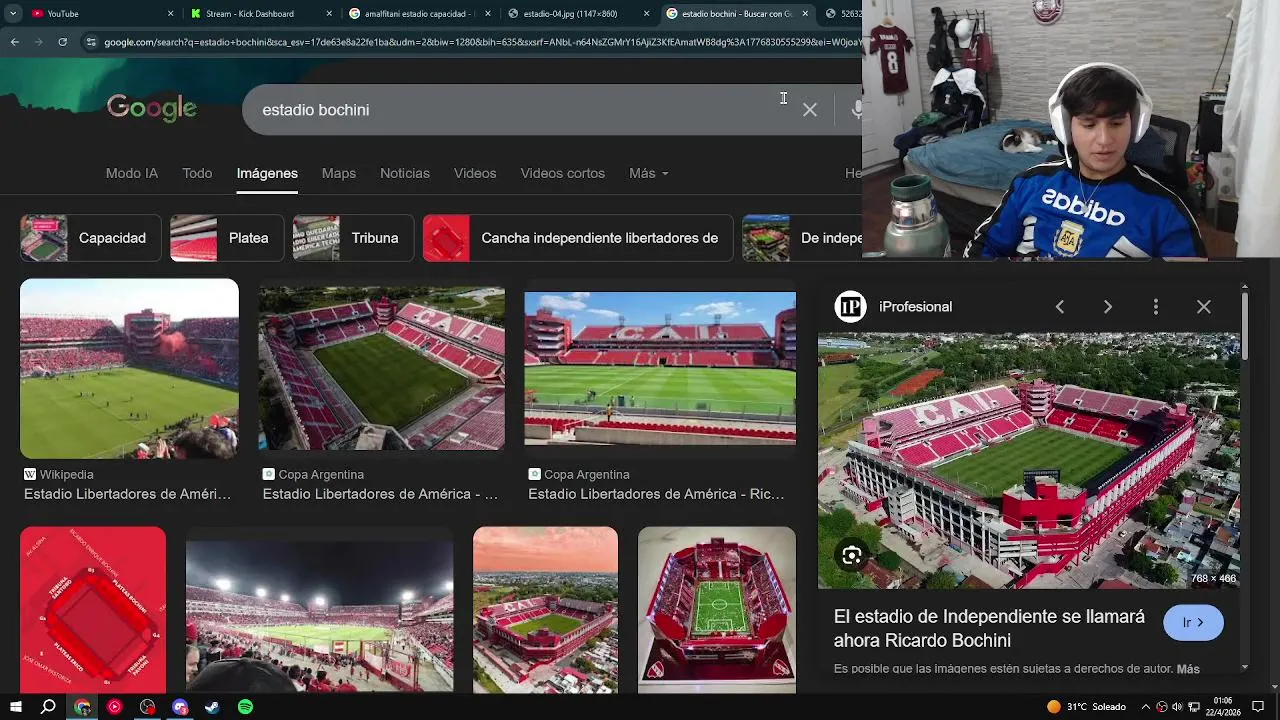Image resolution: width=1280 pixels, height=720 pixels.
Task: Select the Maps search filter
Action: click(339, 173)
